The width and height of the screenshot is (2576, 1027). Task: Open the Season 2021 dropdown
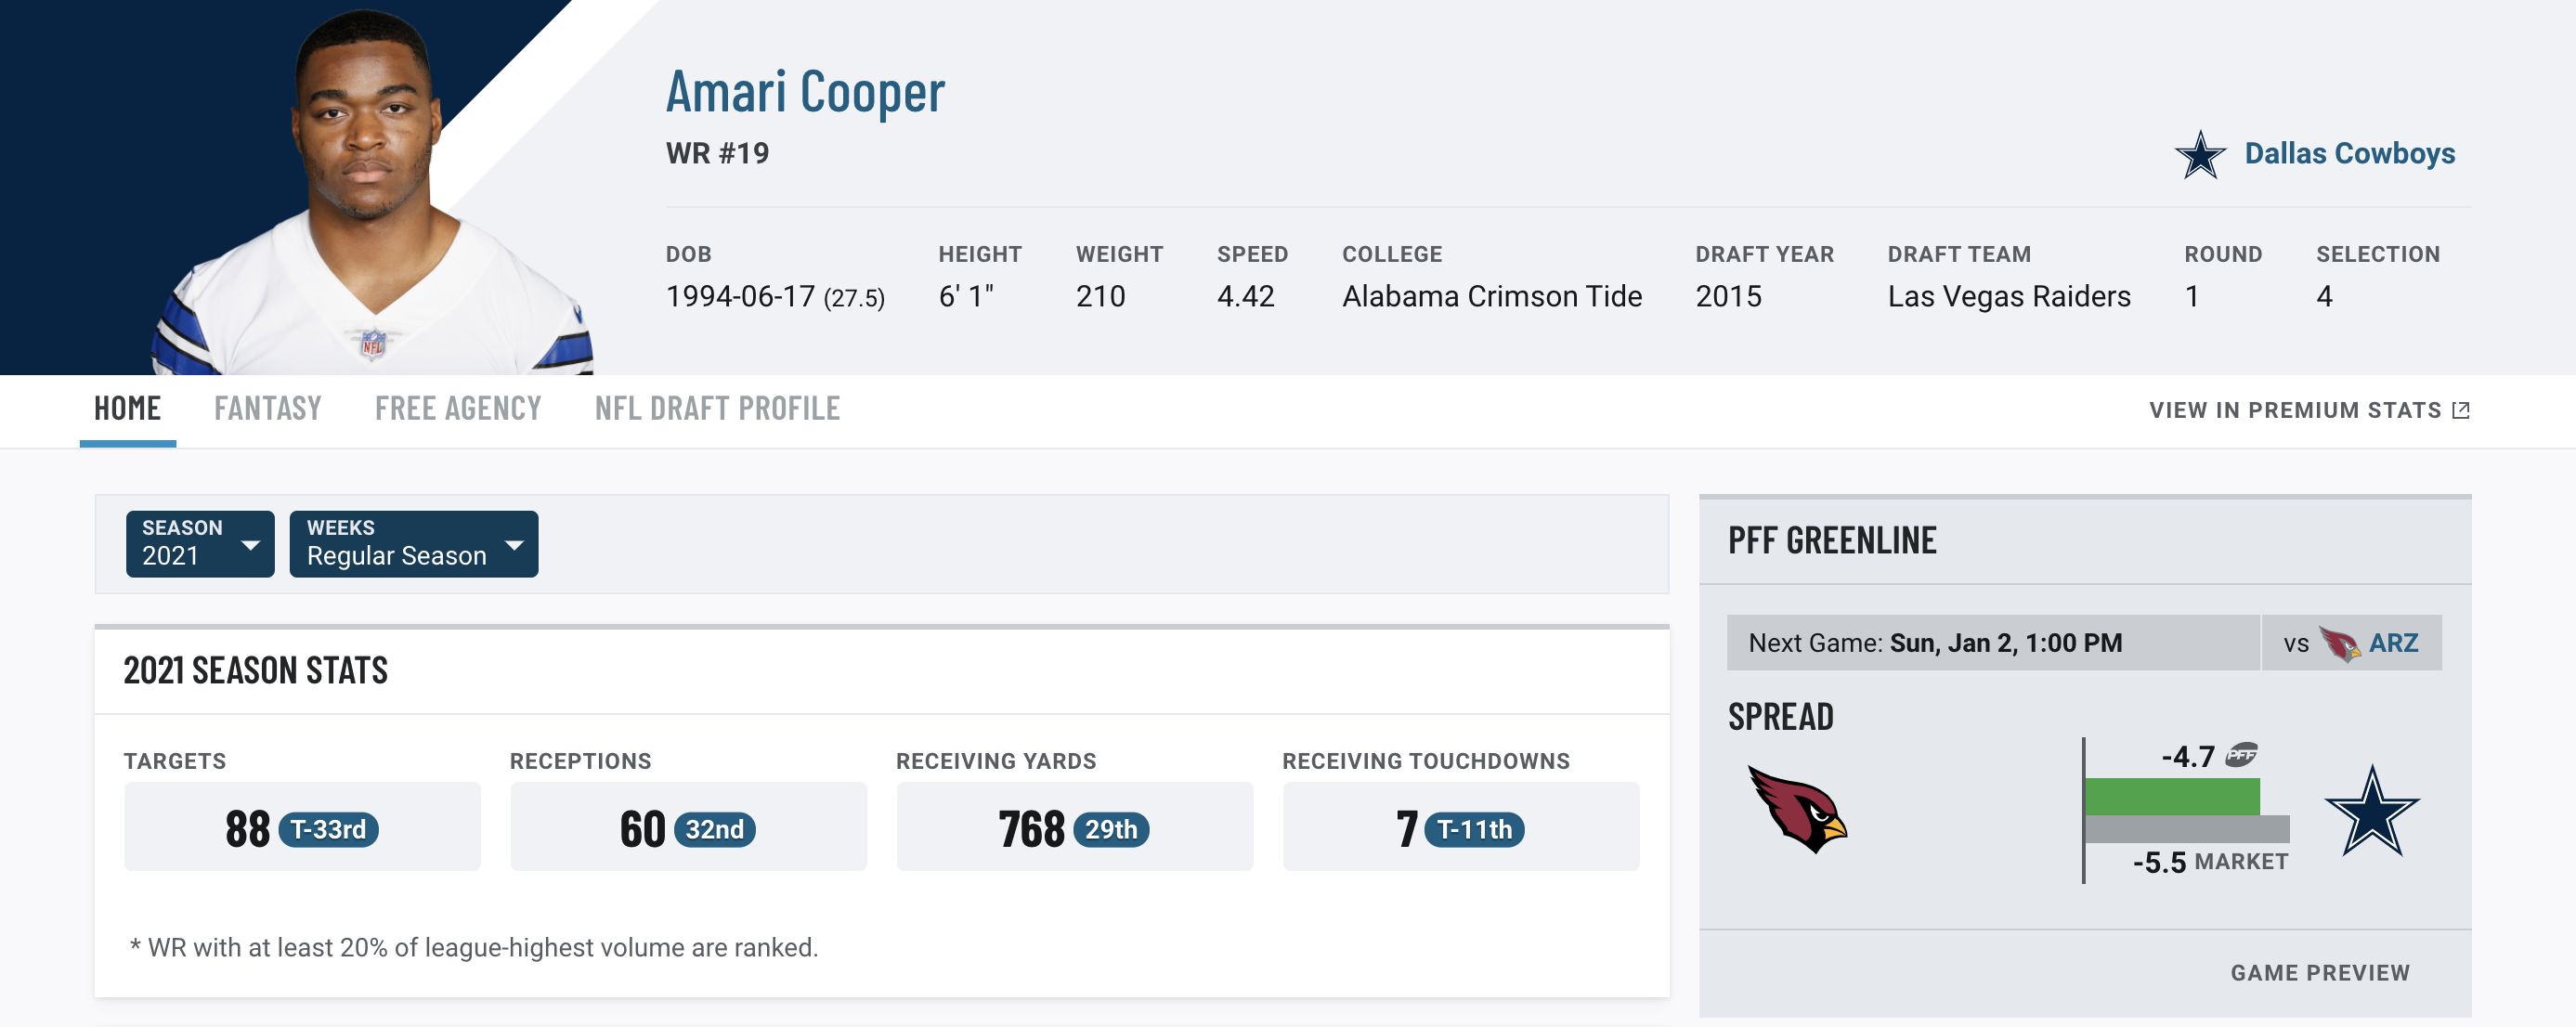(200, 543)
